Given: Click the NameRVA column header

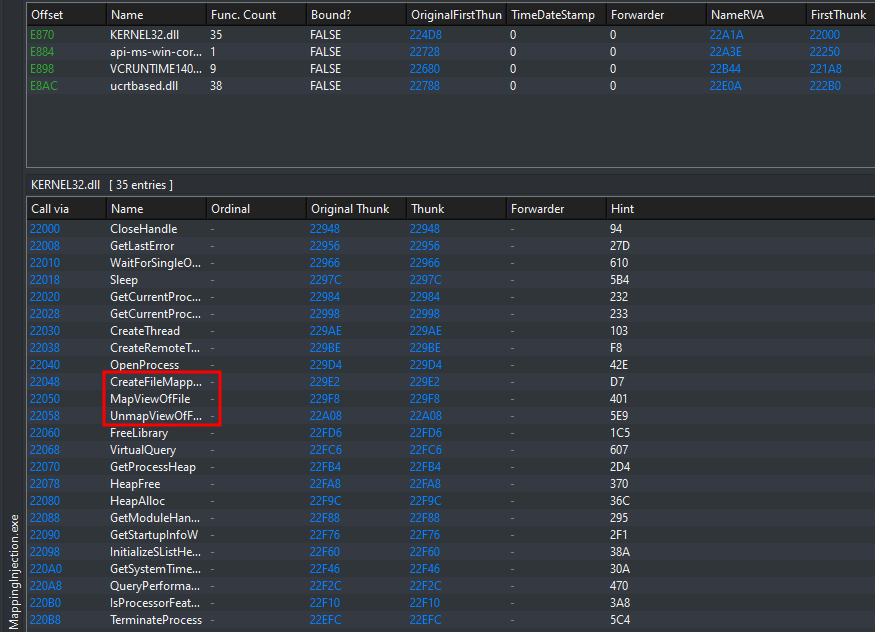Looking at the screenshot, I should tap(735, 15).
